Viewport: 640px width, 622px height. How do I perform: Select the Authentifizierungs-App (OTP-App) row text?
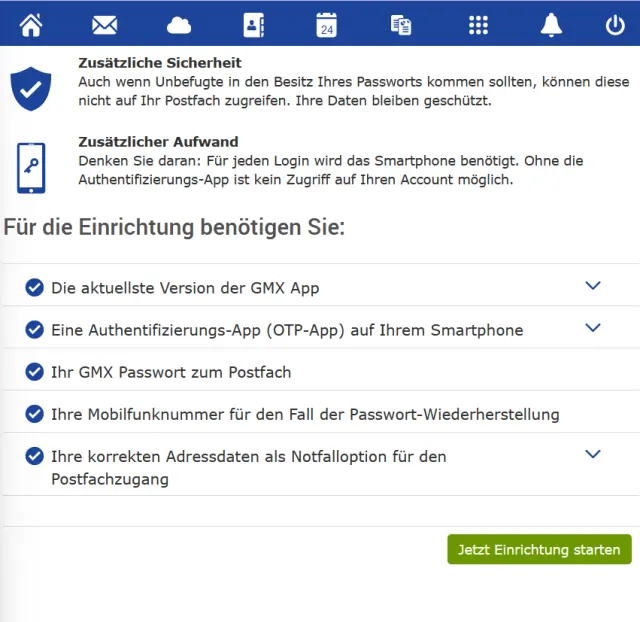pyautogui.click(x=287, y=330)
